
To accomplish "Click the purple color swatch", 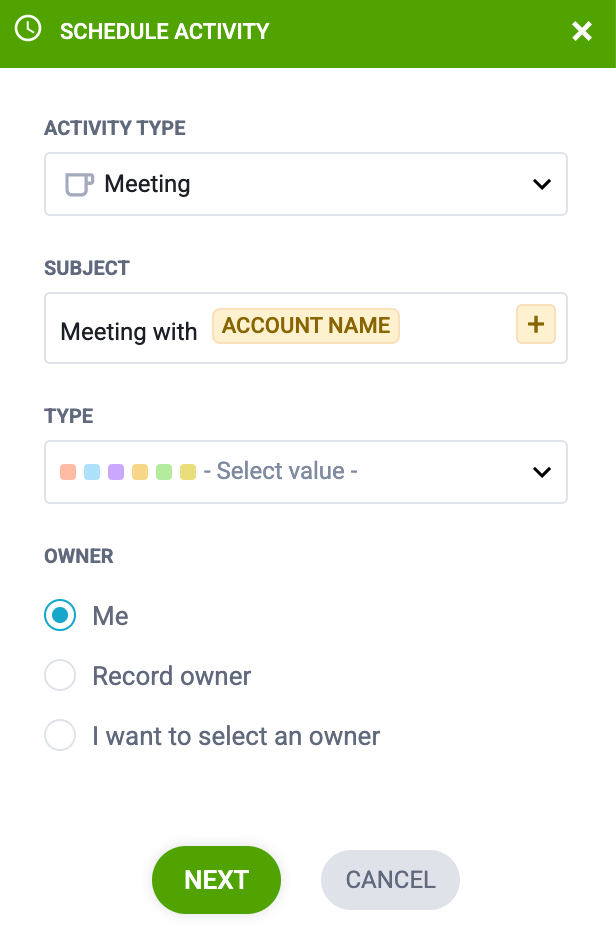I will [x=116, y=472].
